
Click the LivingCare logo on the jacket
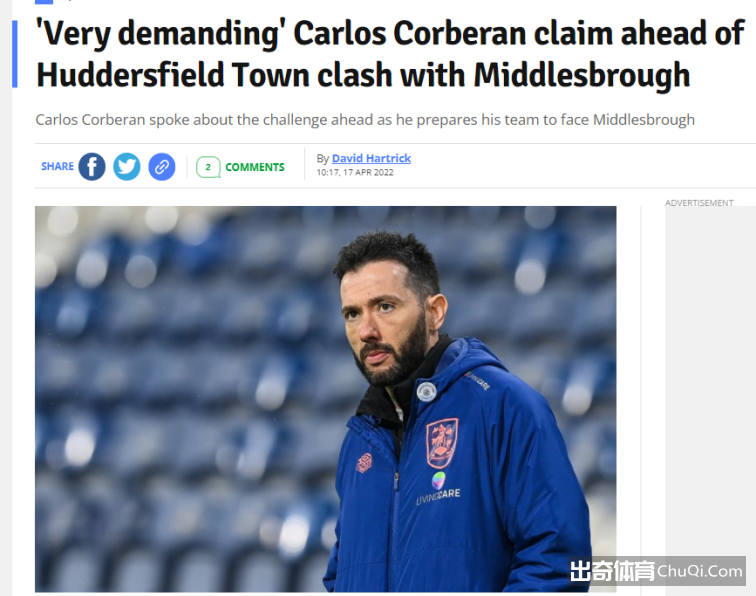pos(438,488)
